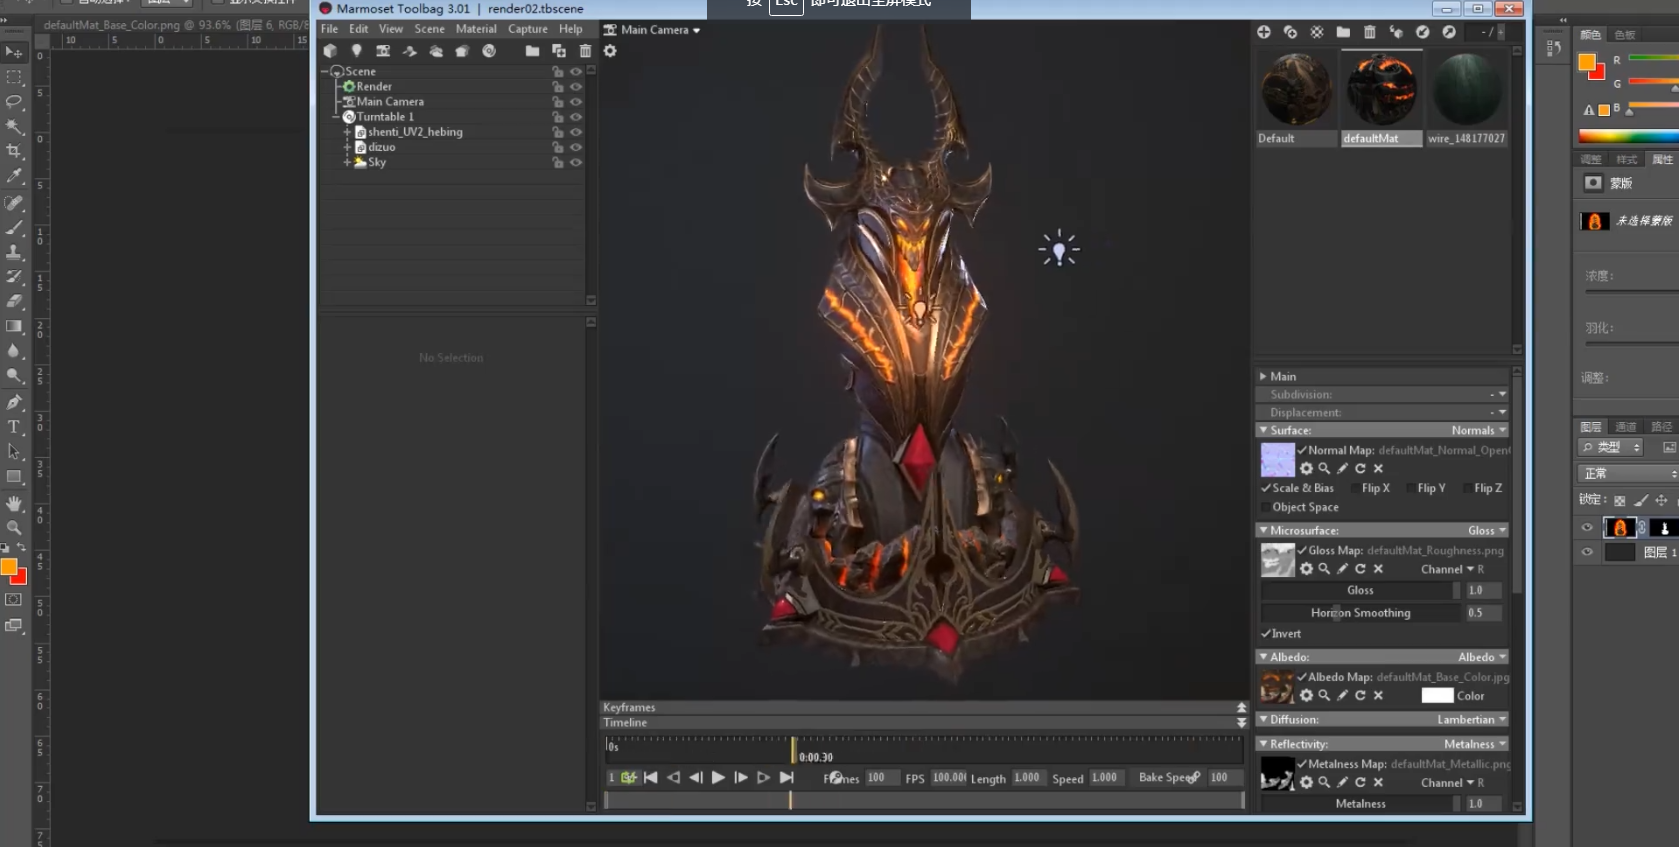Click the Albedo Color white swatch
The image size is (1679, 847).
click(1437, 695)
